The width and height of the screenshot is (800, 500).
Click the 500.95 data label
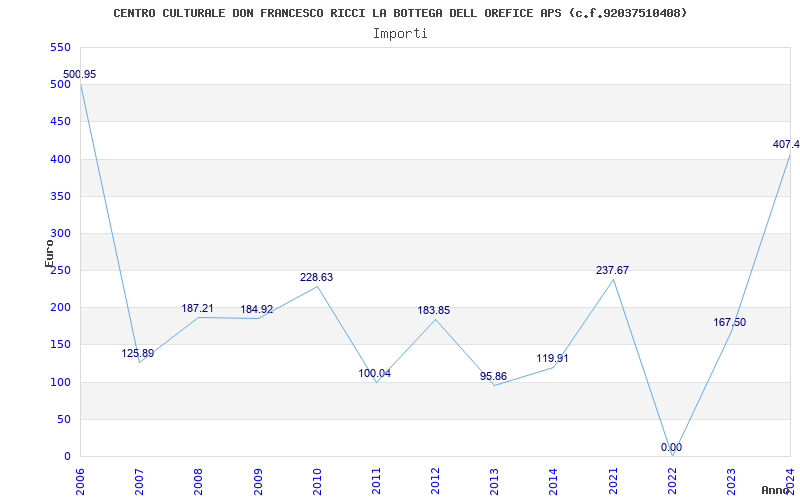[80, 74]
